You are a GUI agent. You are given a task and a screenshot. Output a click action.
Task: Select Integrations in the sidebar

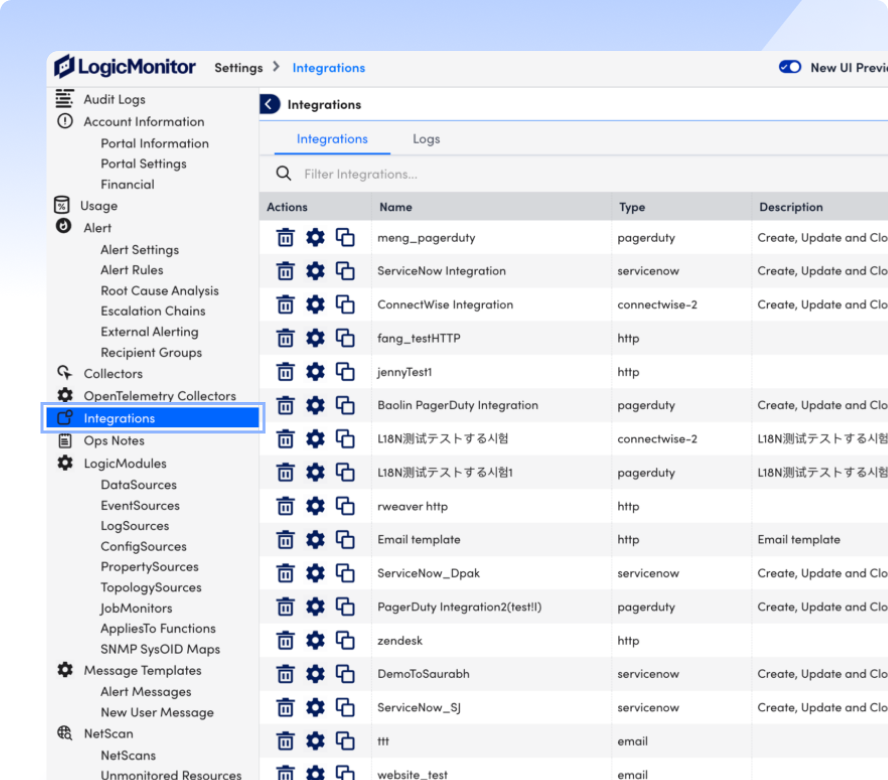coord(153,418)
